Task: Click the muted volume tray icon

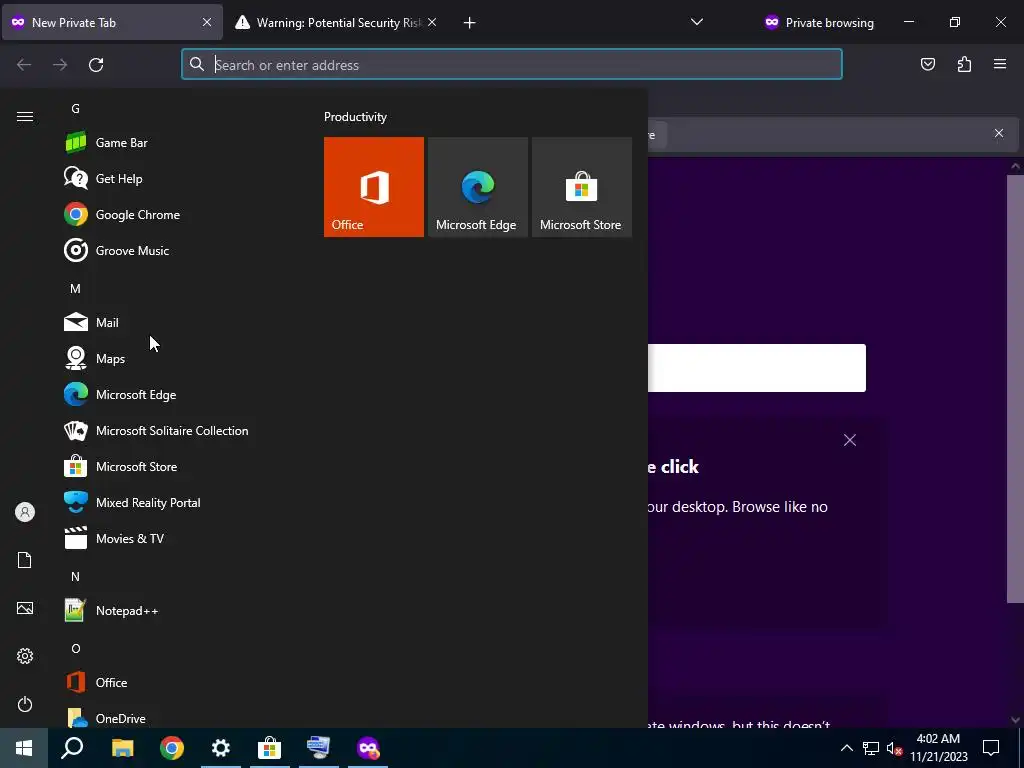Action: click(x=894, y=748)
